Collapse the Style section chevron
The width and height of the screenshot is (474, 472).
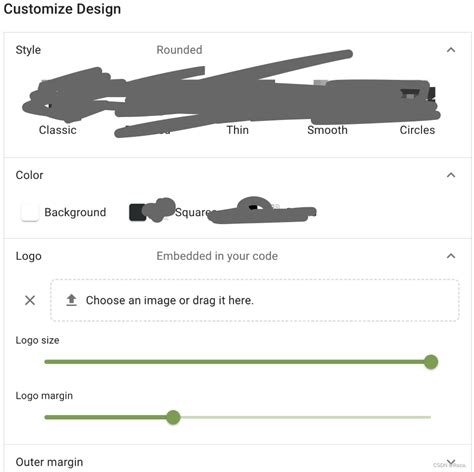tap(451, 50)
